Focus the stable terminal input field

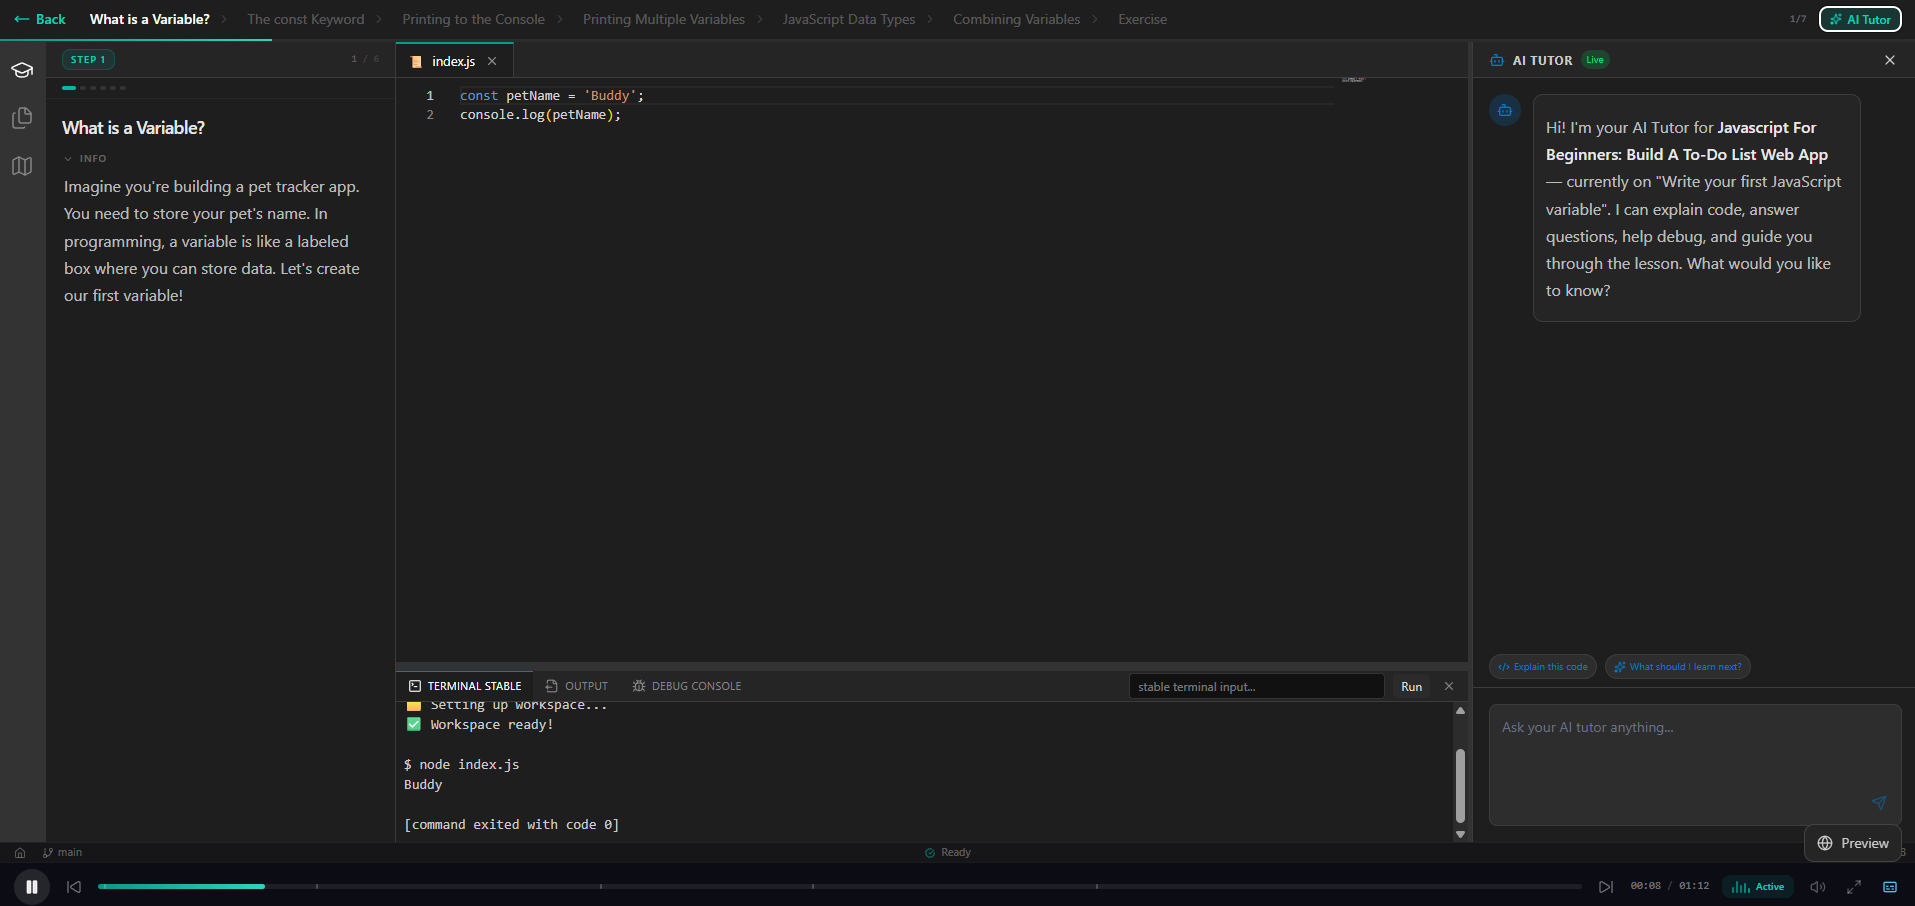(1257, 687)
